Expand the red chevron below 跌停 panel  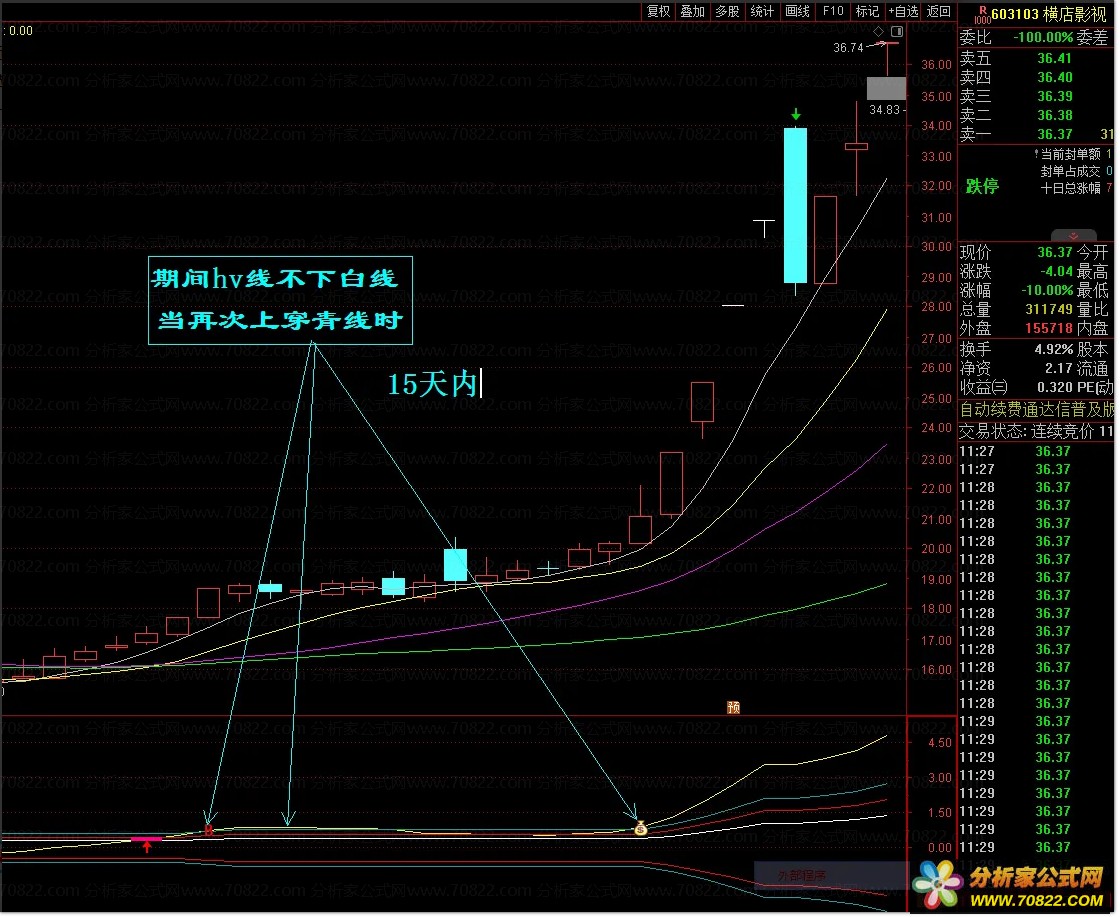(x=1074, y=236)
